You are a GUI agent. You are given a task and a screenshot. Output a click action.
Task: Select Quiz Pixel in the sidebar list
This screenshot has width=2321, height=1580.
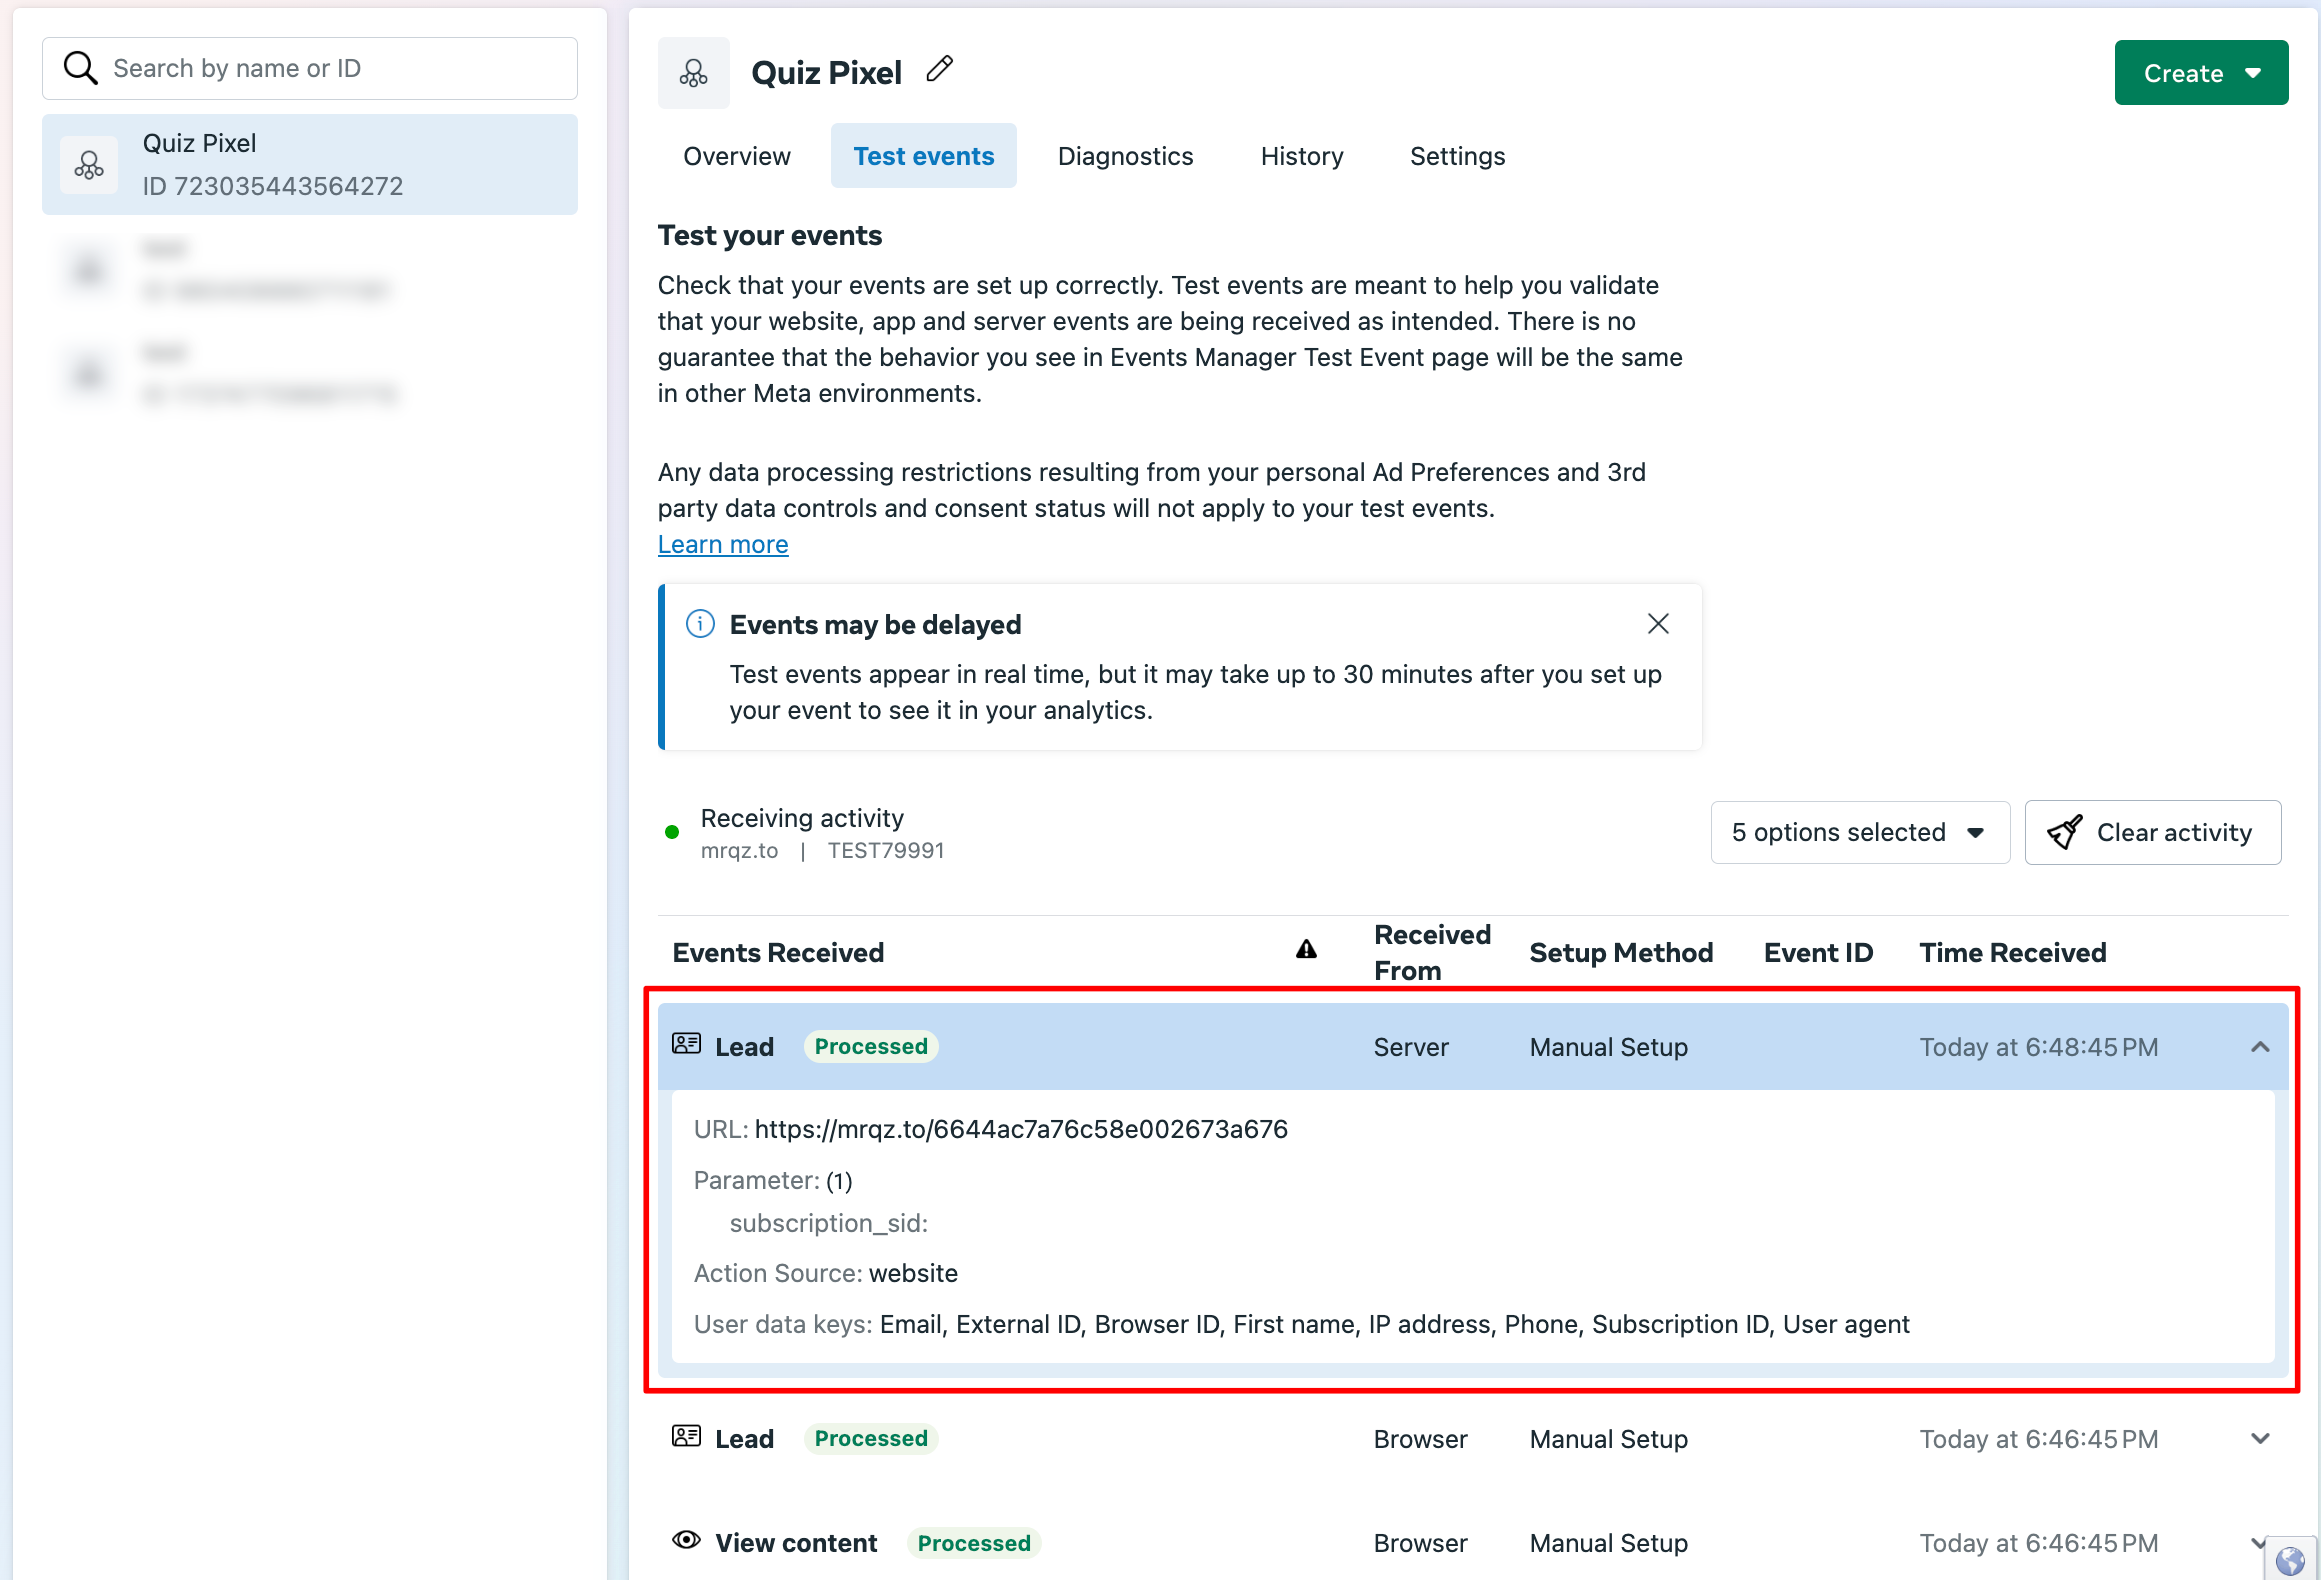click(310, 165)
